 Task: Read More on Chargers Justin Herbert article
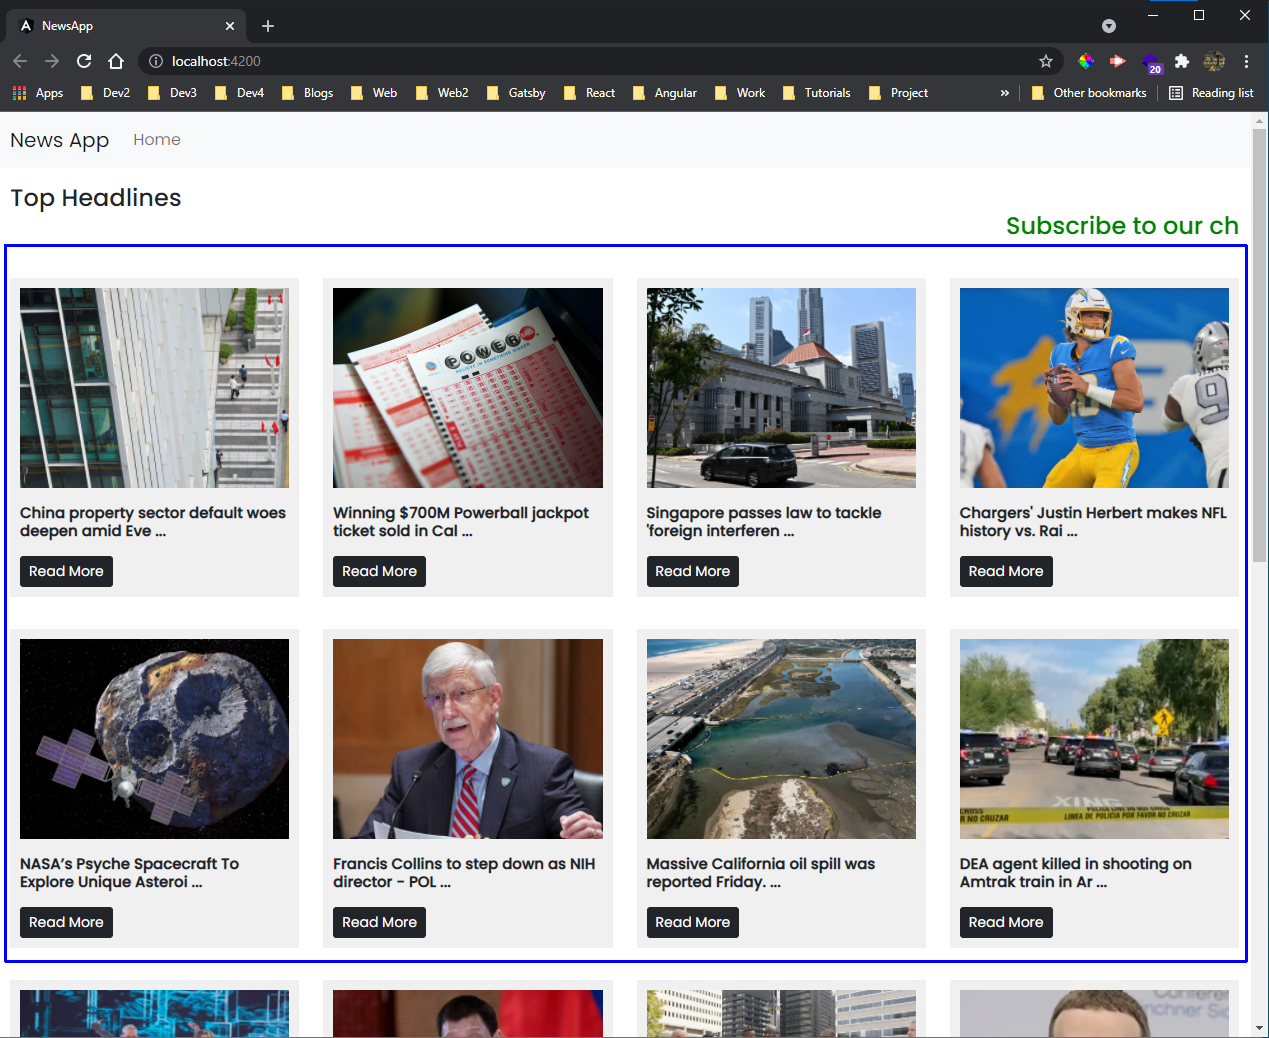point(1006,571)
